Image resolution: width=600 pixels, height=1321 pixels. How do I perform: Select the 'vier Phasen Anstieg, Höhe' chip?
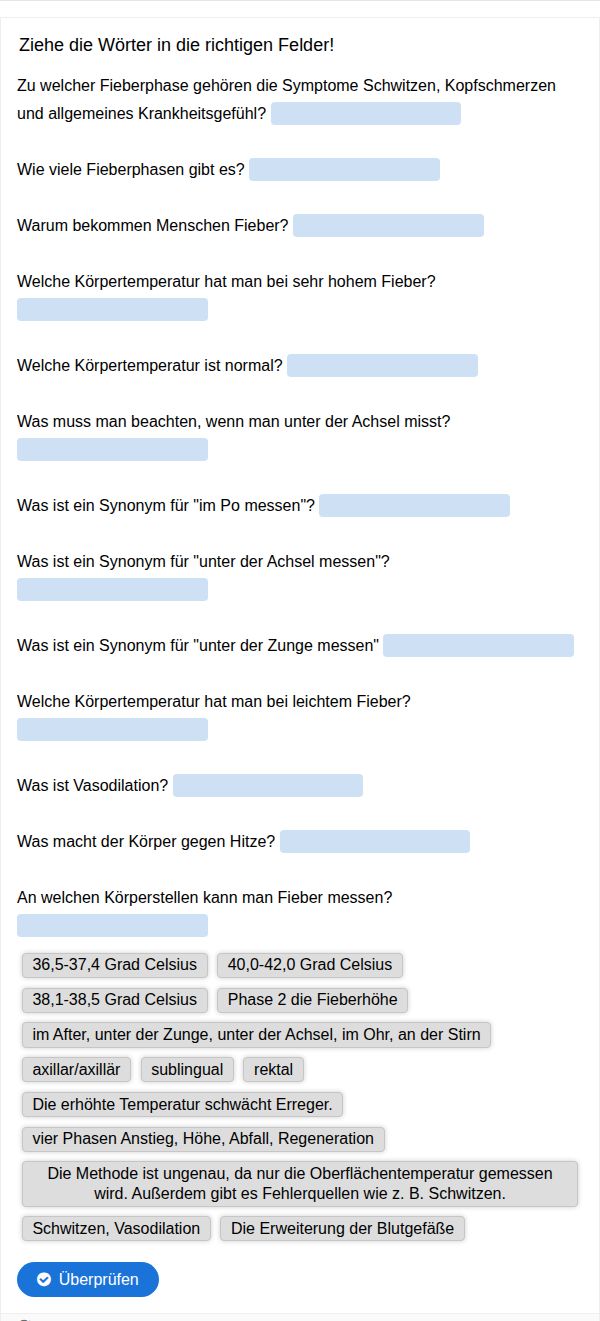[203, 1138]
